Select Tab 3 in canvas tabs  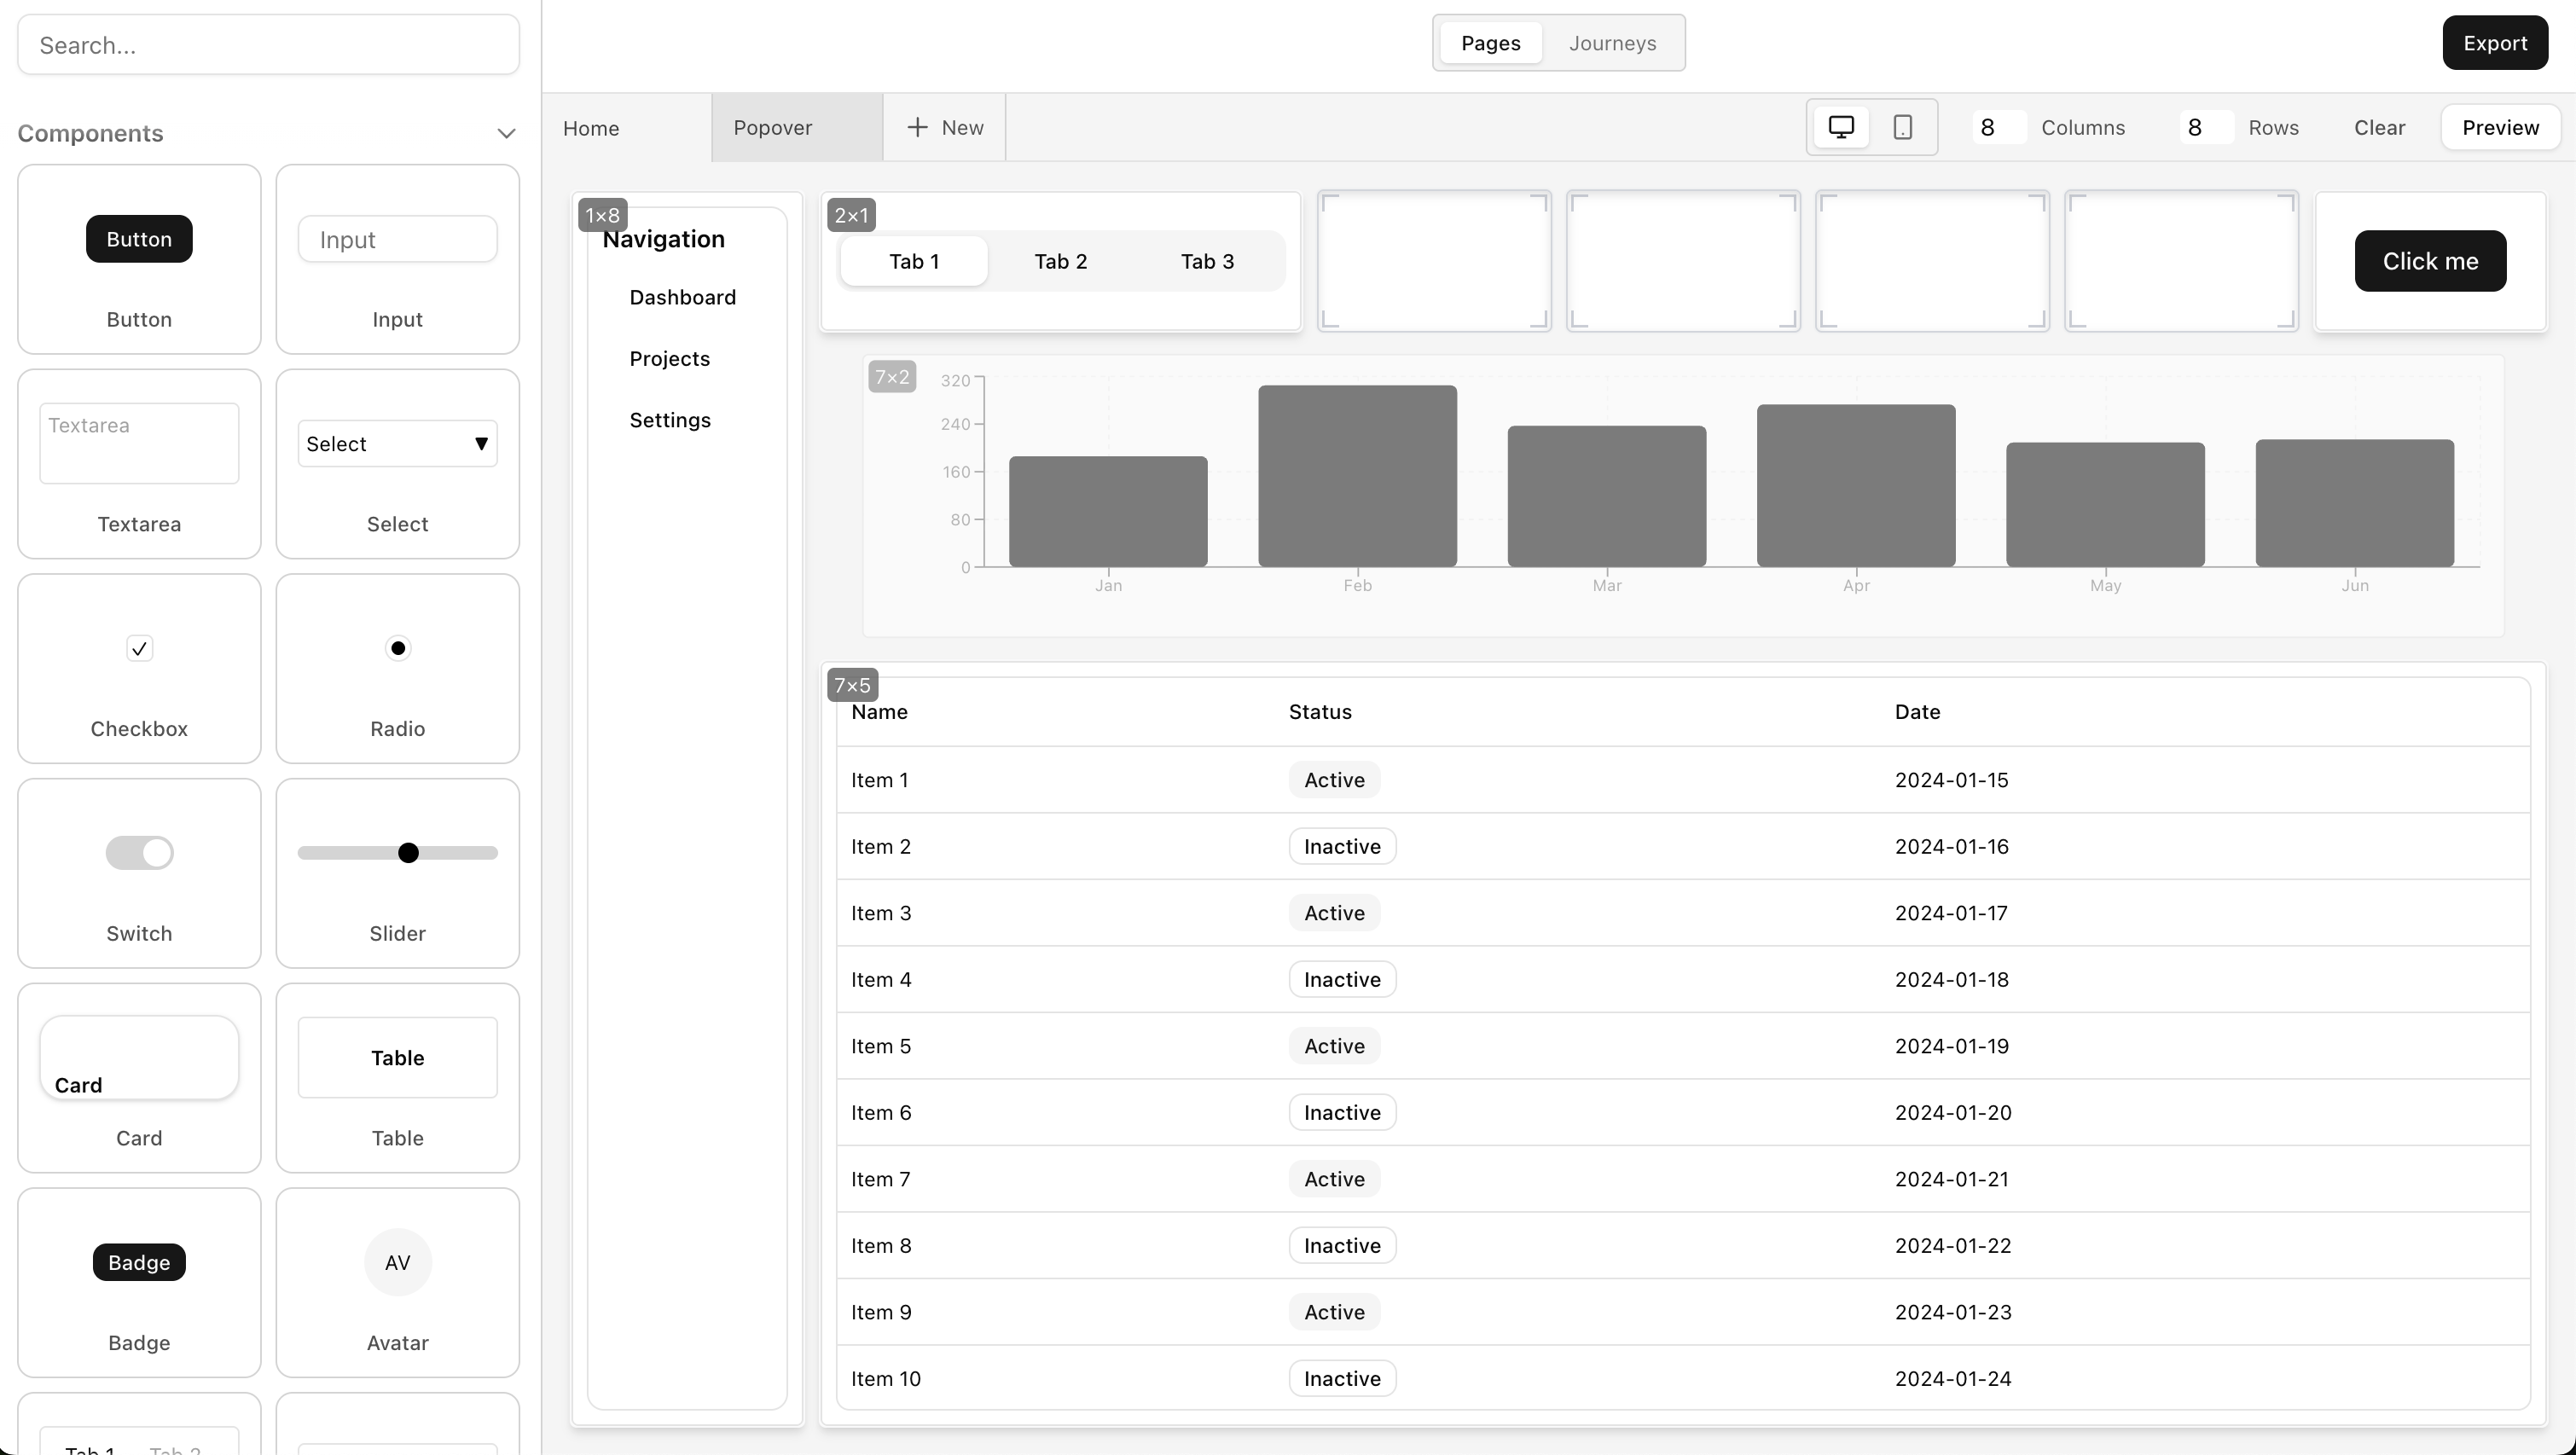click(1207, 261)
